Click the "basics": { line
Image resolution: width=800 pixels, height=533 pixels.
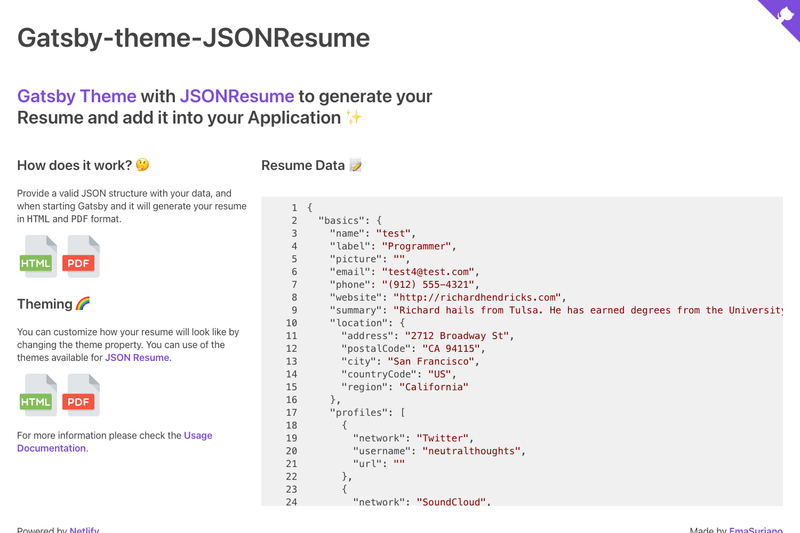click(350, 220)
